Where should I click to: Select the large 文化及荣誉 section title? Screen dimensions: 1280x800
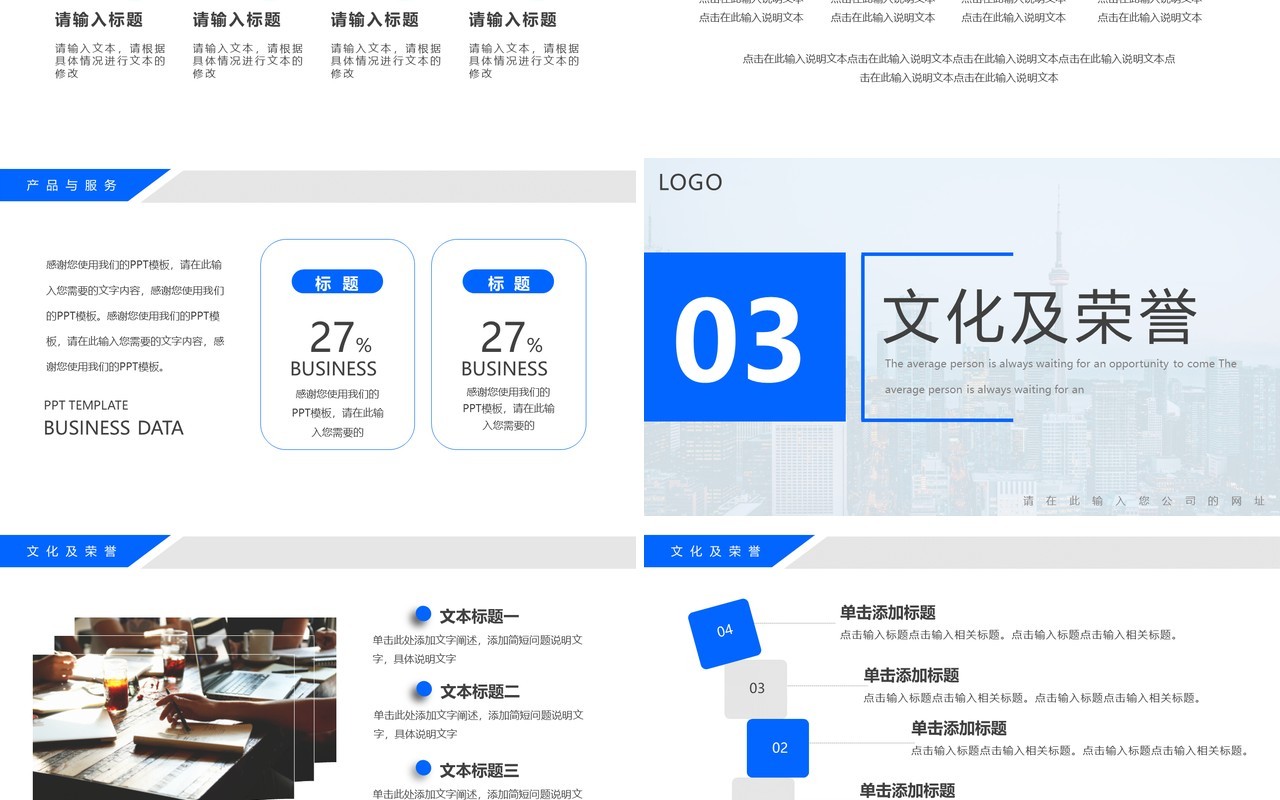point(1040,316)
